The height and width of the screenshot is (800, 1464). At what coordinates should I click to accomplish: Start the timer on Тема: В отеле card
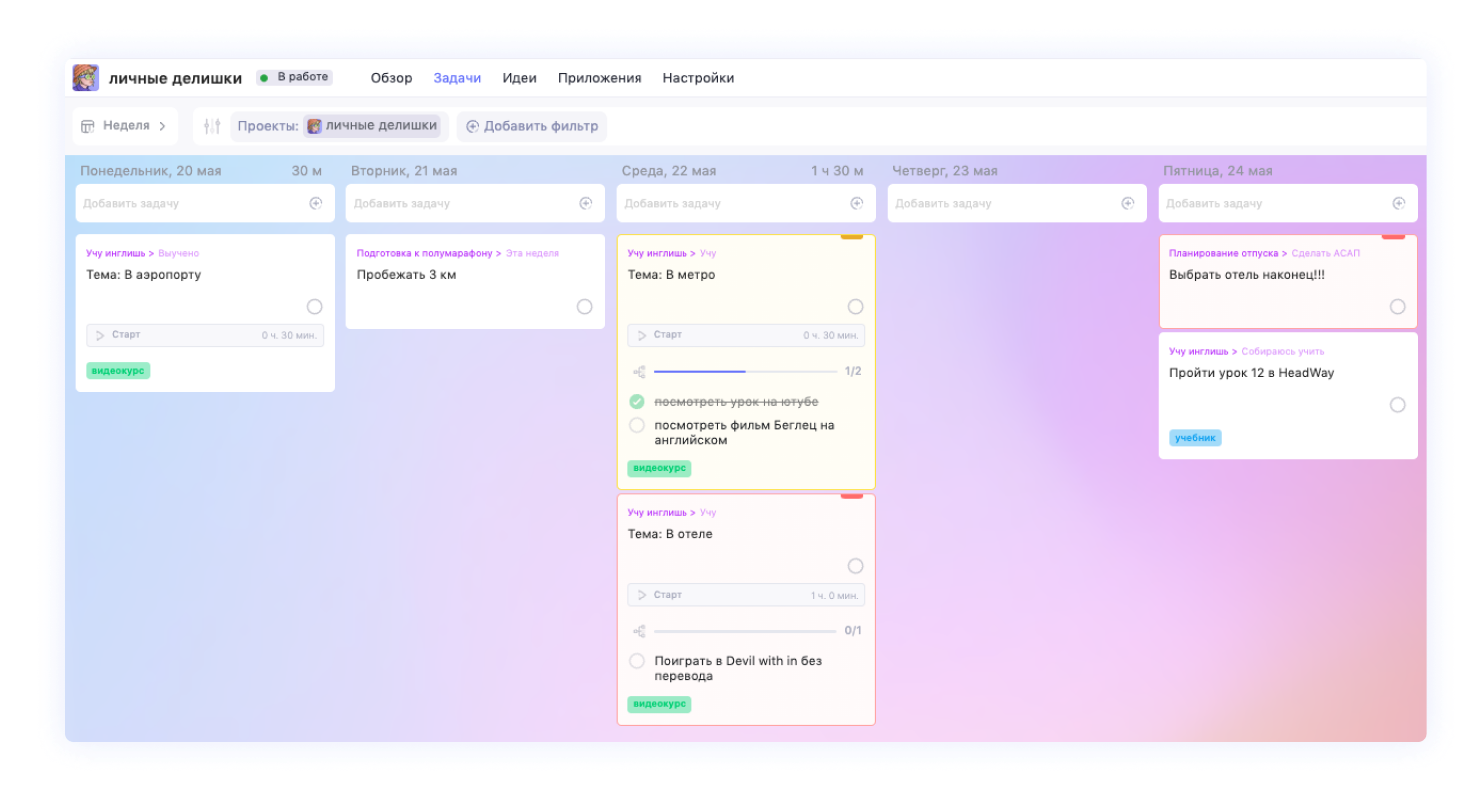tap(642, 595)
